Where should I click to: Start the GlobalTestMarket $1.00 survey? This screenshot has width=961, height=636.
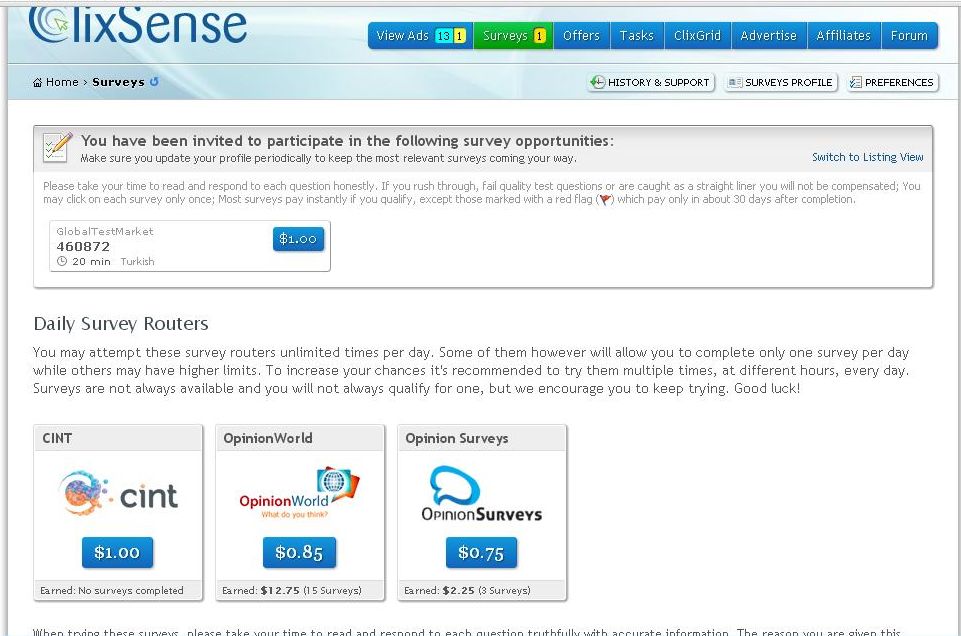coord(297,239)
